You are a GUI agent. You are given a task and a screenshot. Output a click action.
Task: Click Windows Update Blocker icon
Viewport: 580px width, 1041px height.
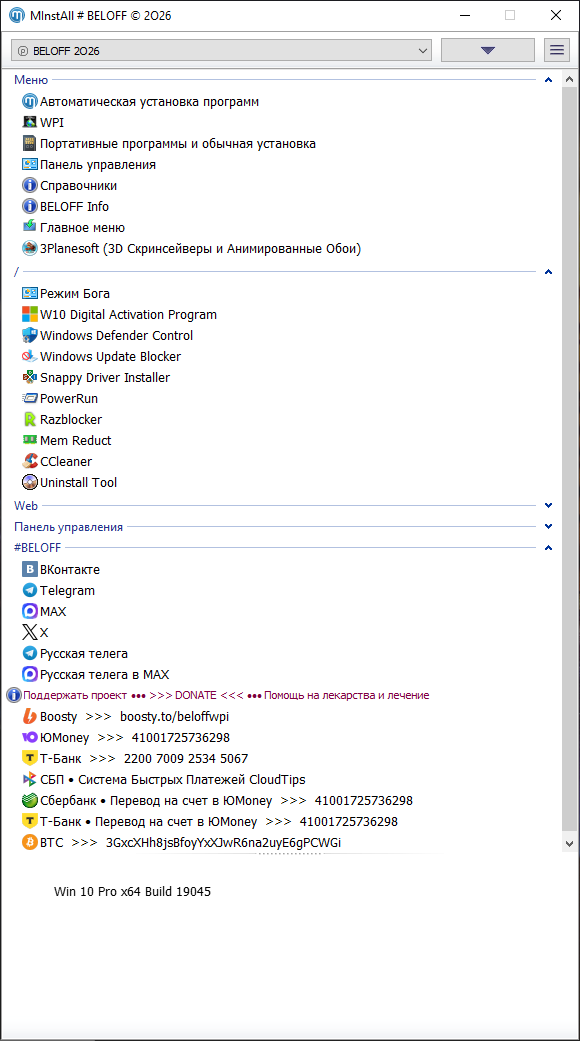[30, 357]
